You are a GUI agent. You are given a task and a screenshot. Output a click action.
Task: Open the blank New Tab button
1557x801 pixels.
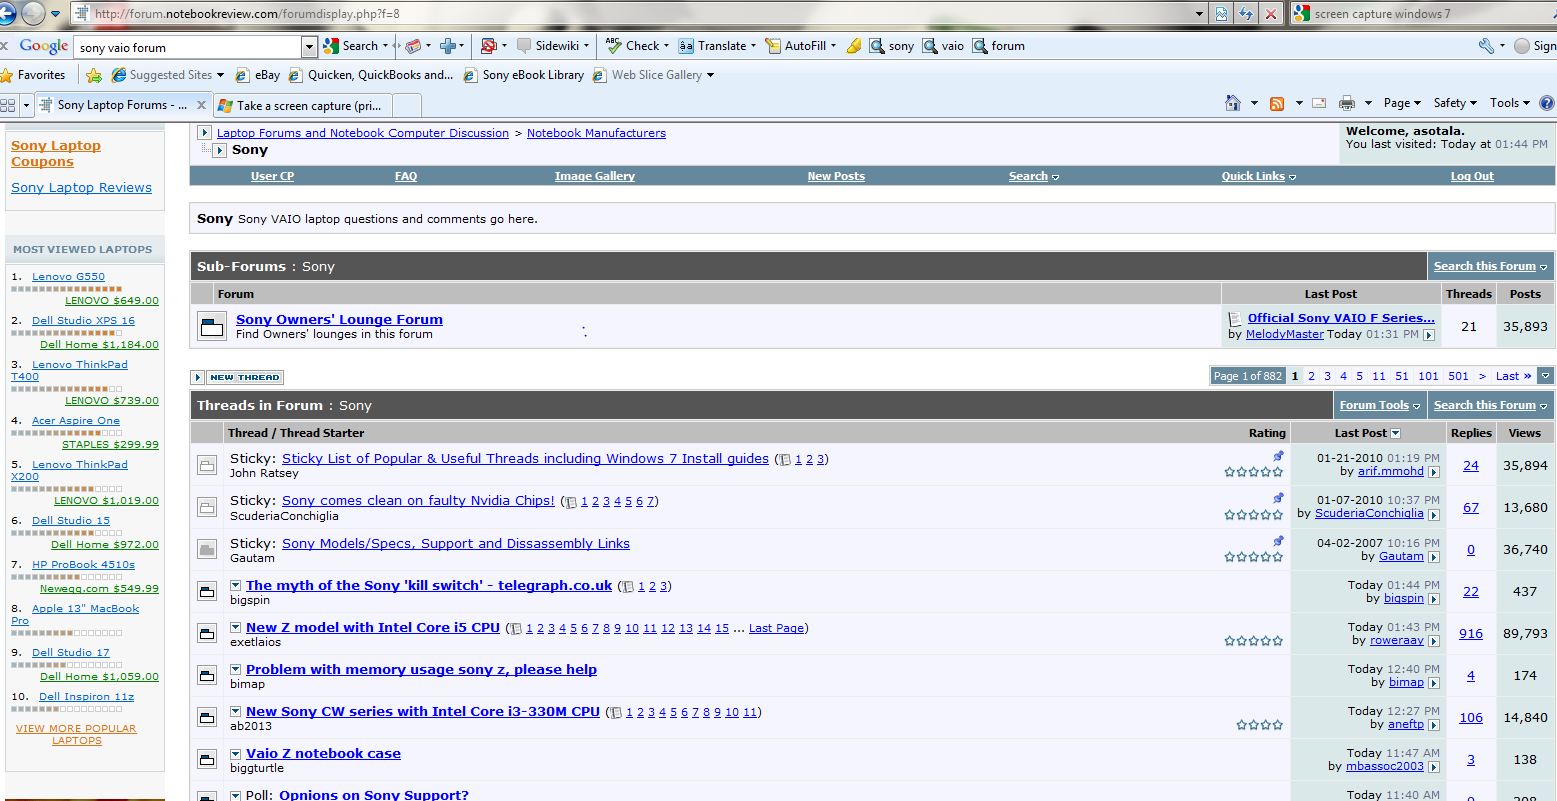pyautogui.click(x=406, y=105)
